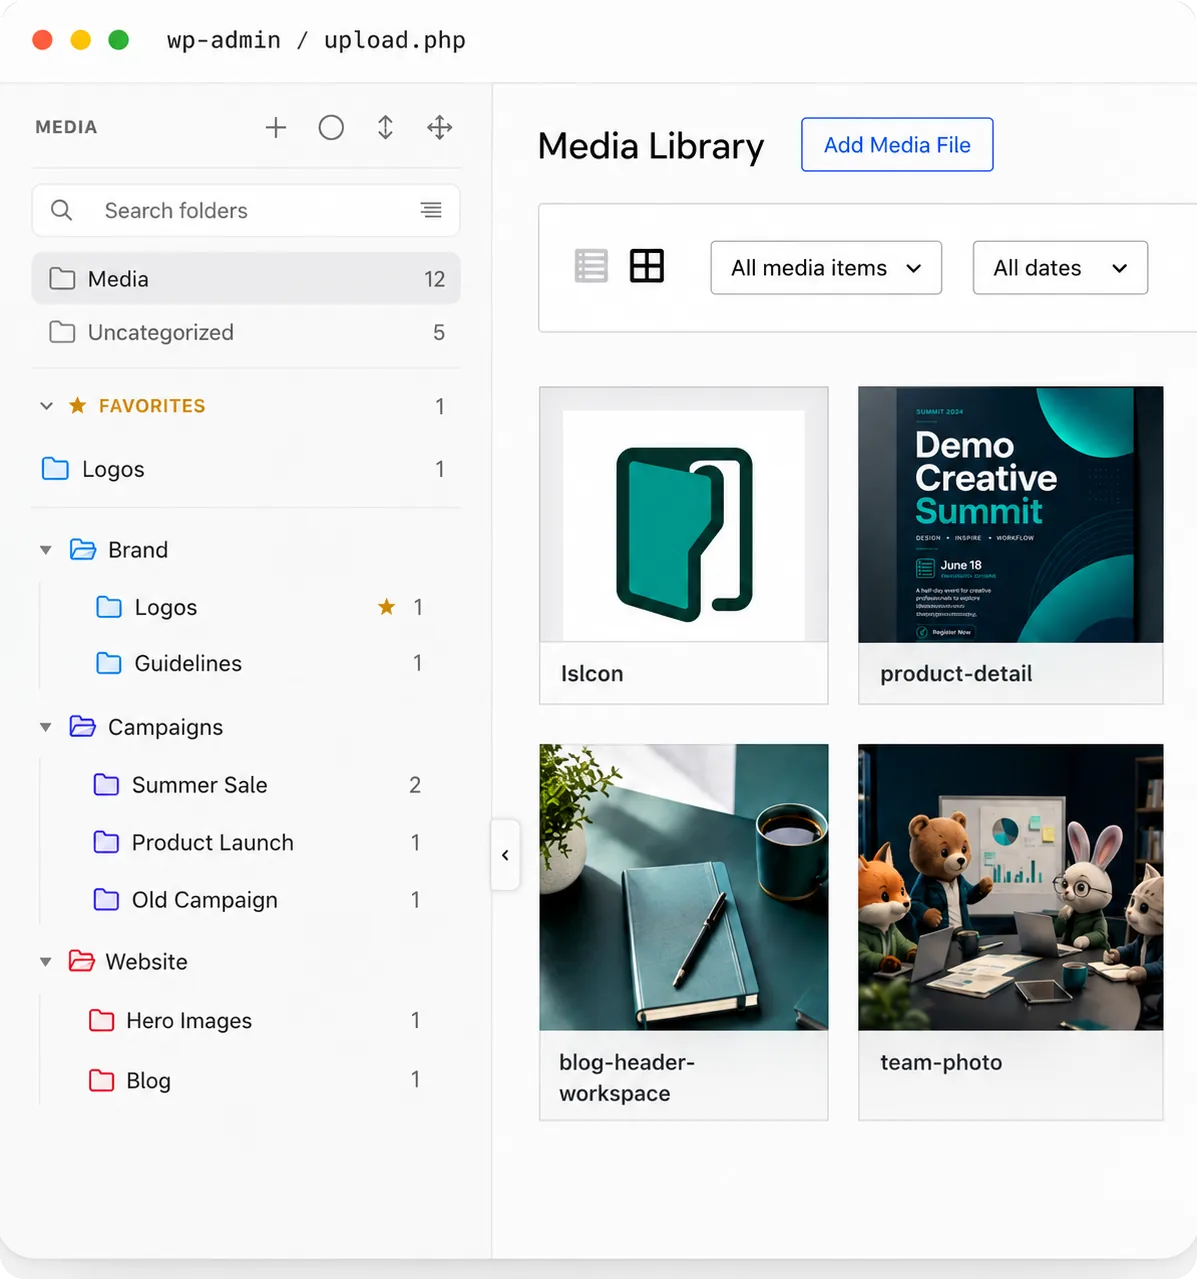Click the Campaigns open-folder icon
Viewport: 1197px width, 1279px height.
pos(83,726)
